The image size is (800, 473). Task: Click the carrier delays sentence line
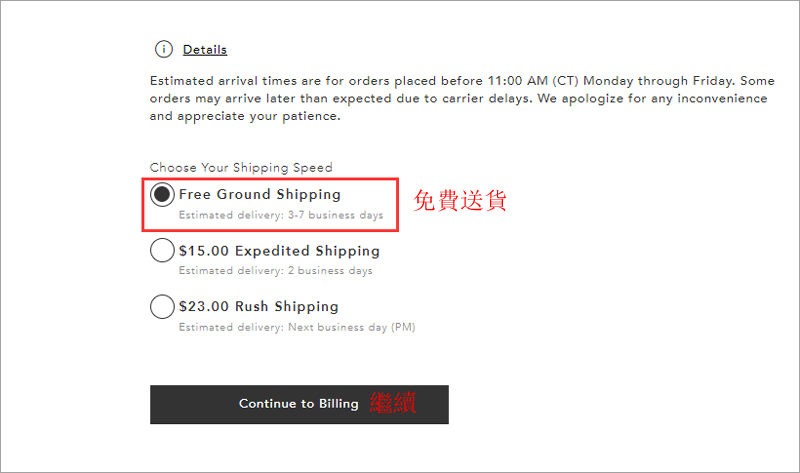458,98
